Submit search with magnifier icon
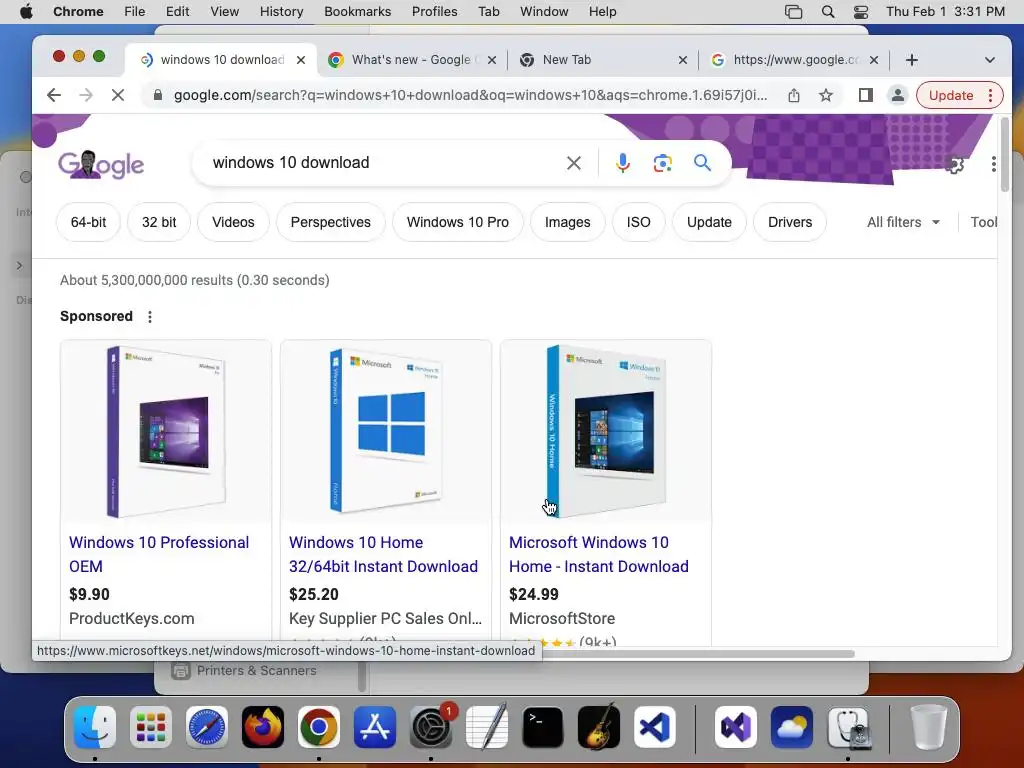Image resolution: width=1024 pixels, height=768 pixels. [702, 163]
